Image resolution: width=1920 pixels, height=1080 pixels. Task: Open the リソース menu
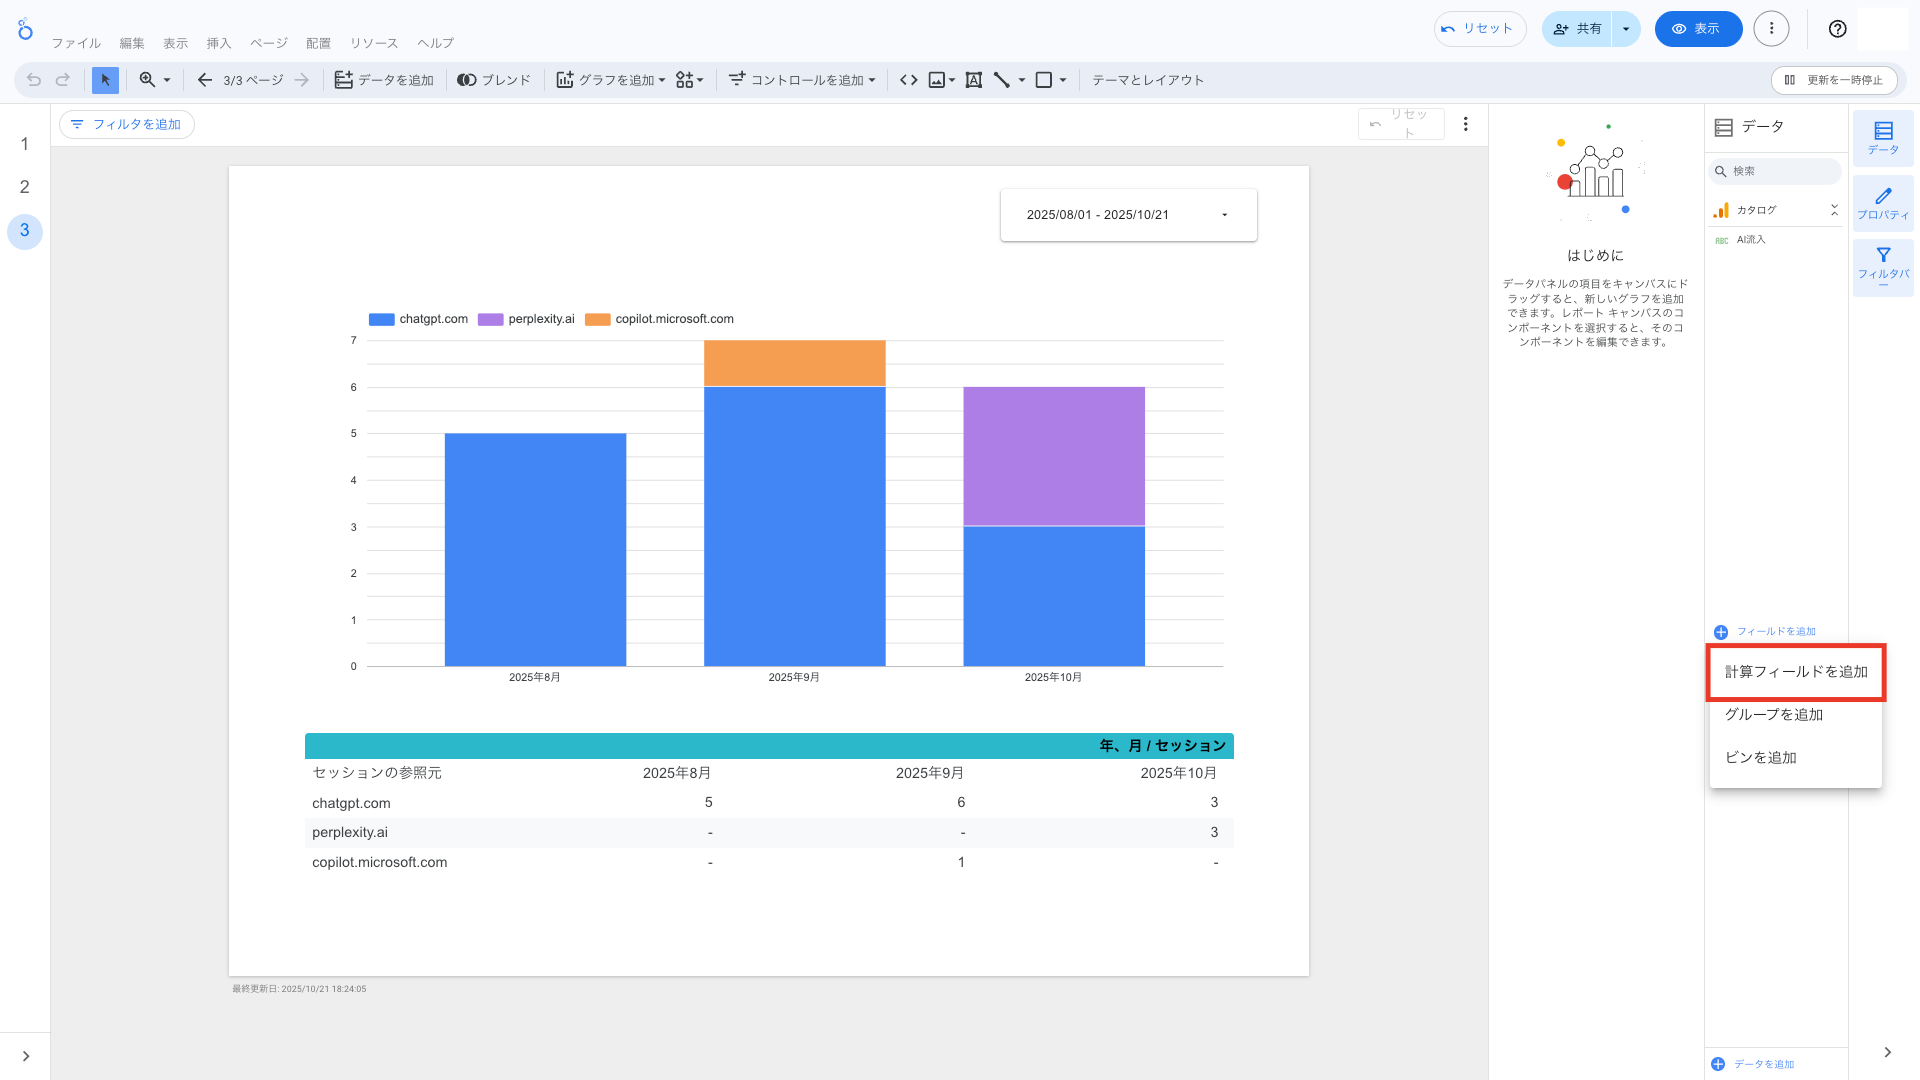tap(374, 43)
